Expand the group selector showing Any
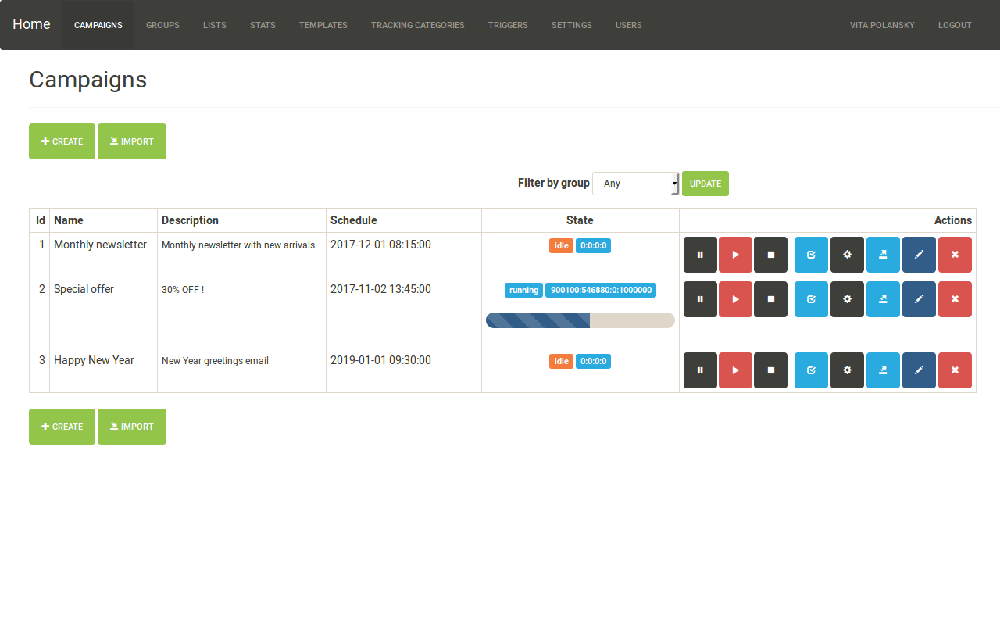 coord(637,183)
